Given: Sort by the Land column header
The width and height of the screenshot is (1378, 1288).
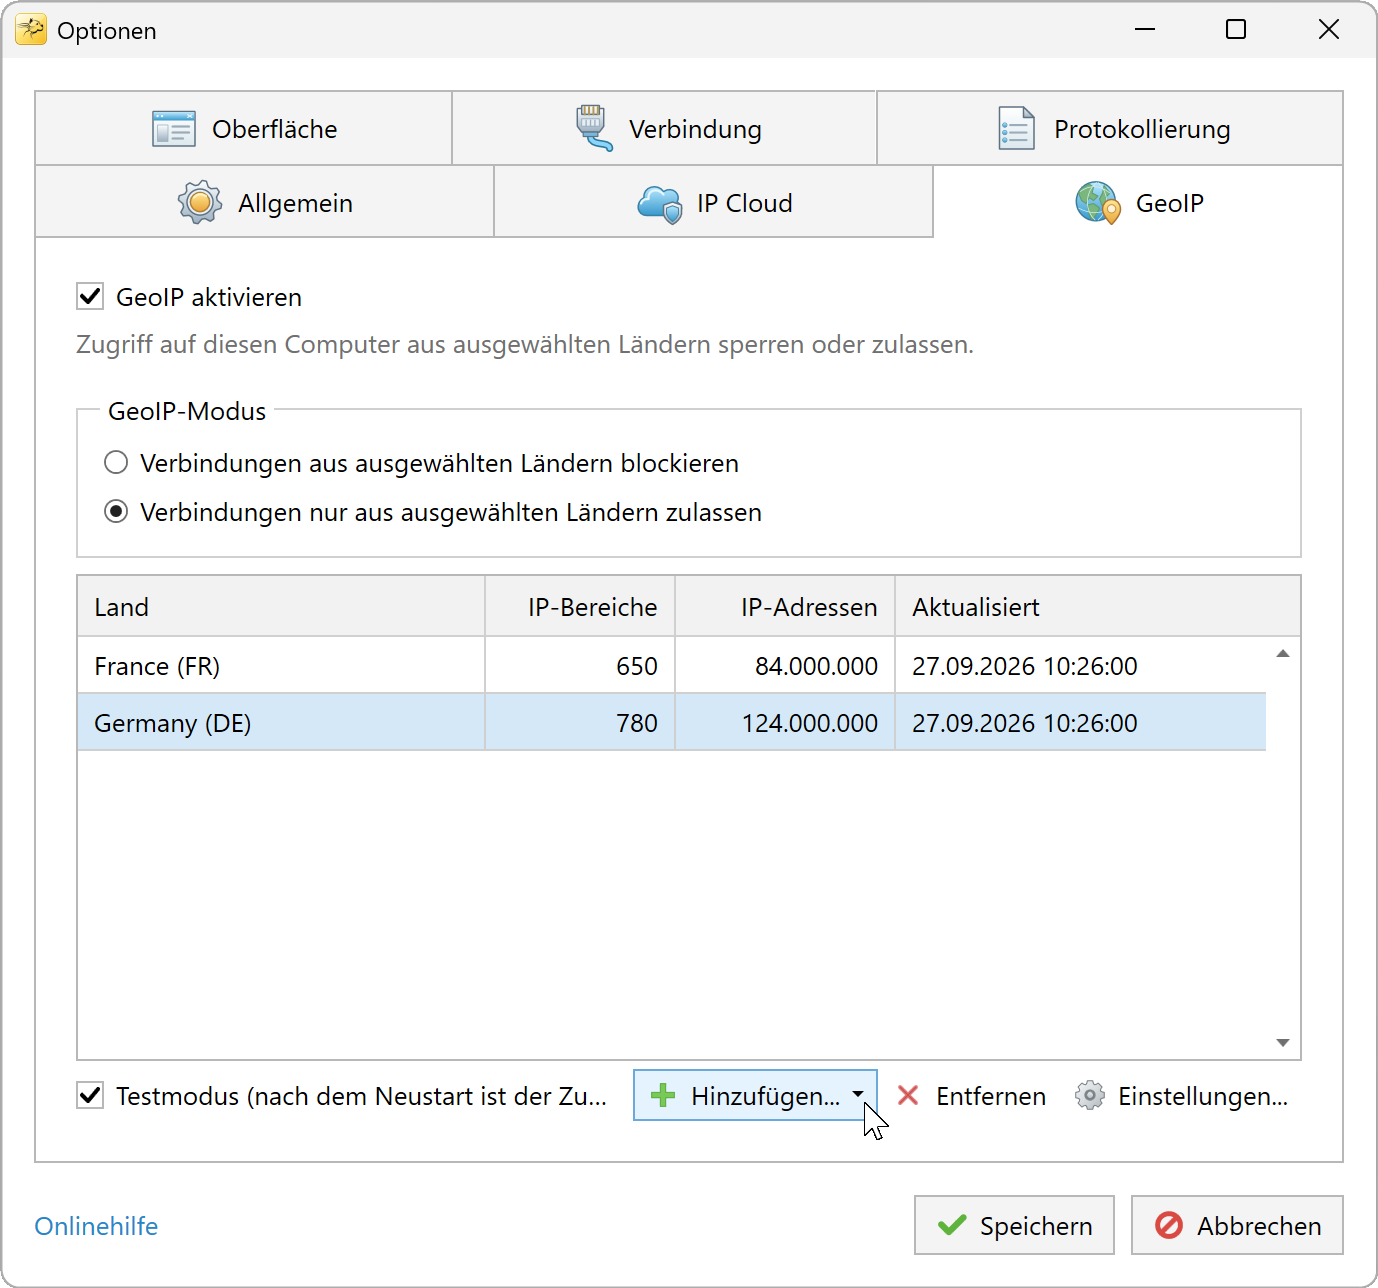Looking at the screenshot, I should click(x=281, y=607).
